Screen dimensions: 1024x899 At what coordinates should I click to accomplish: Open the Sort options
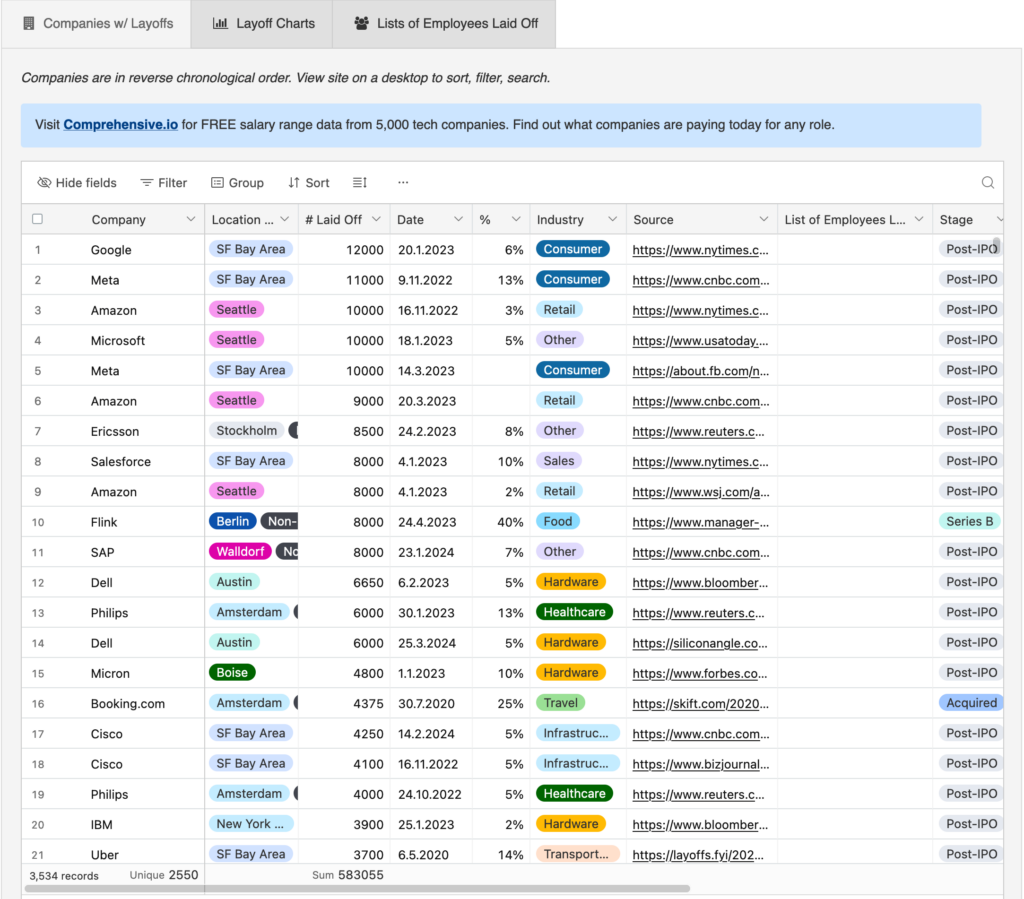click(308, 183)
